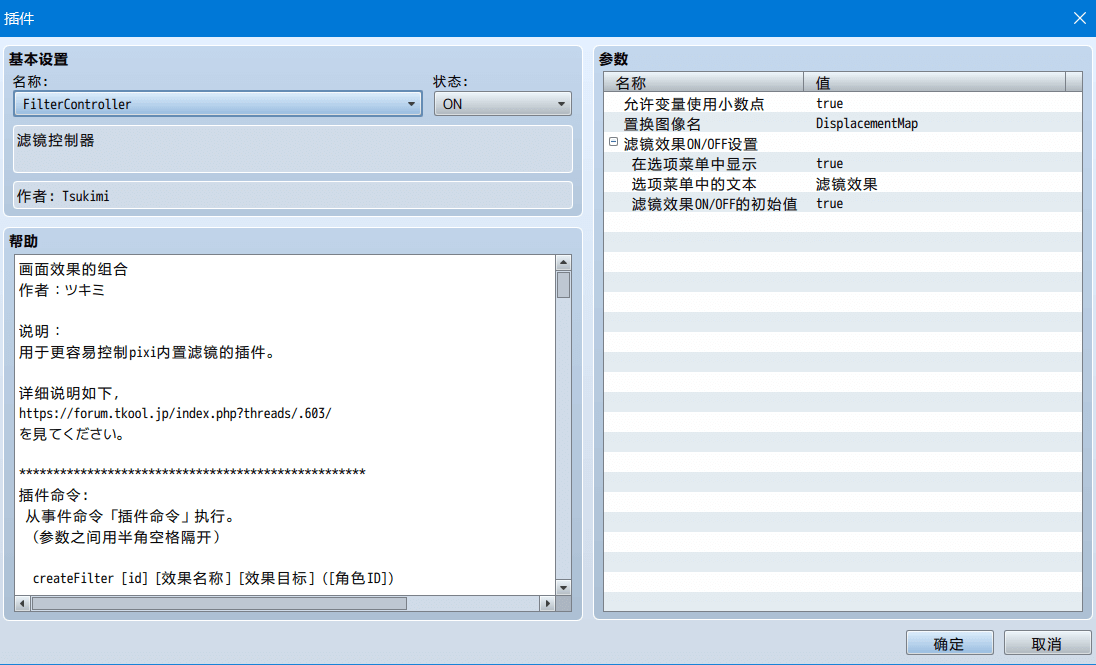Click the 画面效果的组合 line in help
The image size is (1096, 665).
pyautogui.click(x=73, y=269)
